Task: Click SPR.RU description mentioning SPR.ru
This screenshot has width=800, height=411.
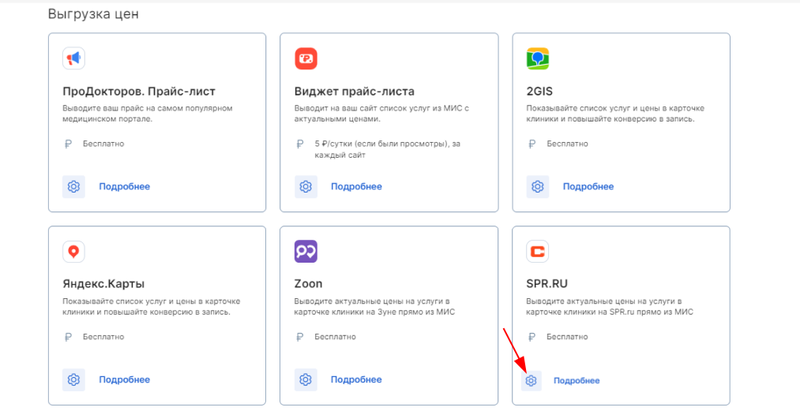Action: tap(610, 306)
